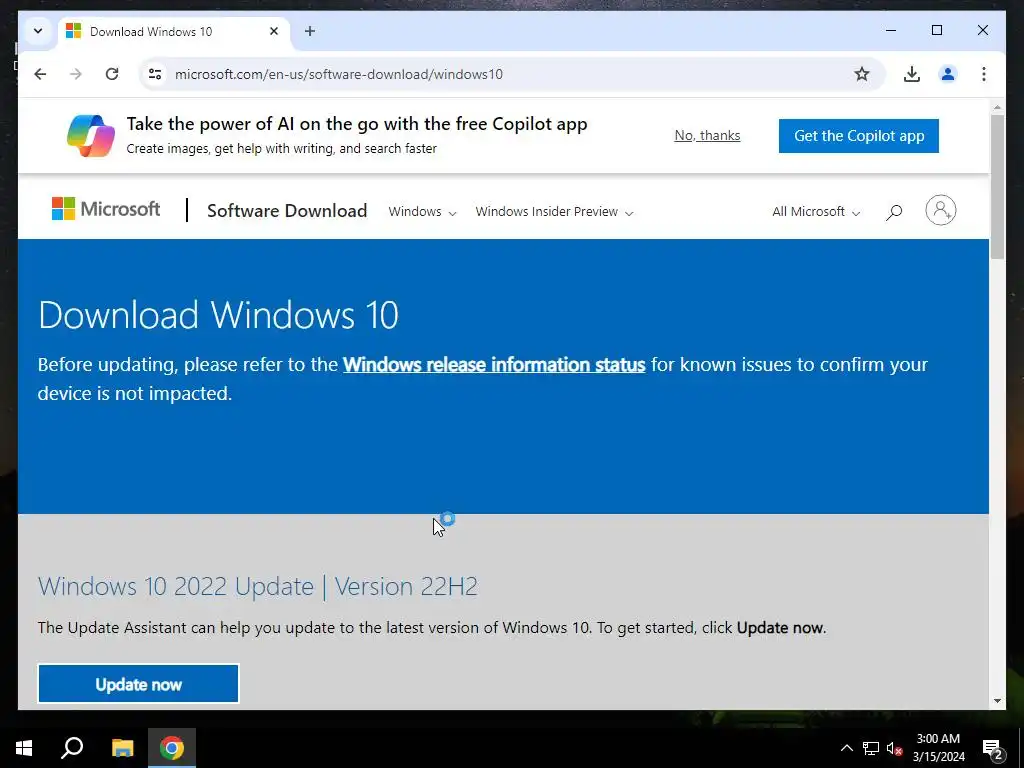Click 'Windows 10 2022 Update | Version 22H2' heading
Image resolution: width=1024 pixels, height=768 pixels.
tap(257, 586)
